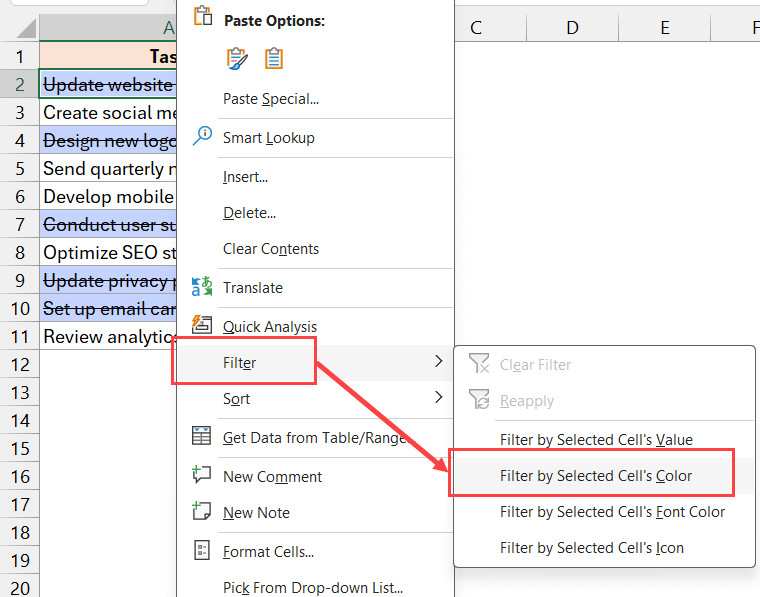Click the Translate icon
This screenshot has width=760, height=597.
click(x=202, y=287)
